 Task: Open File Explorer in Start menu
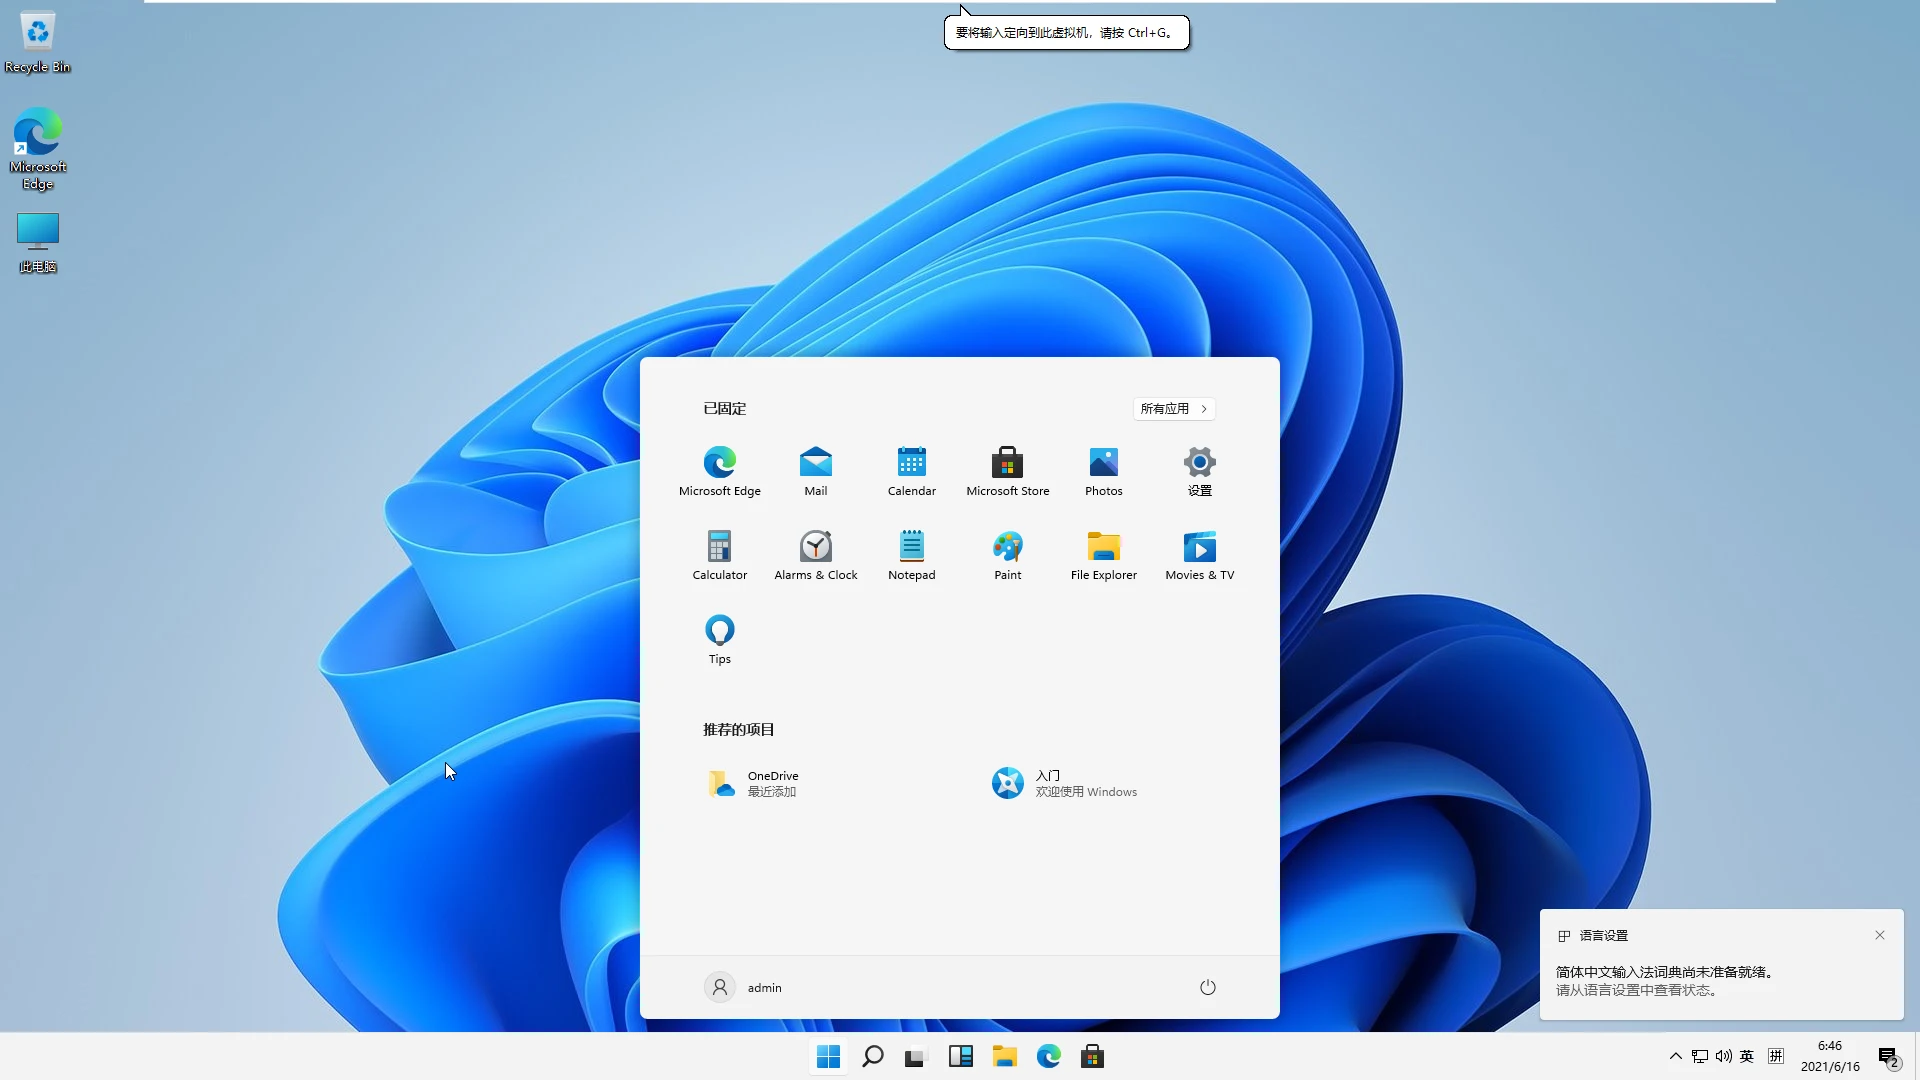pyautogui.click(x=1104, y=555)
